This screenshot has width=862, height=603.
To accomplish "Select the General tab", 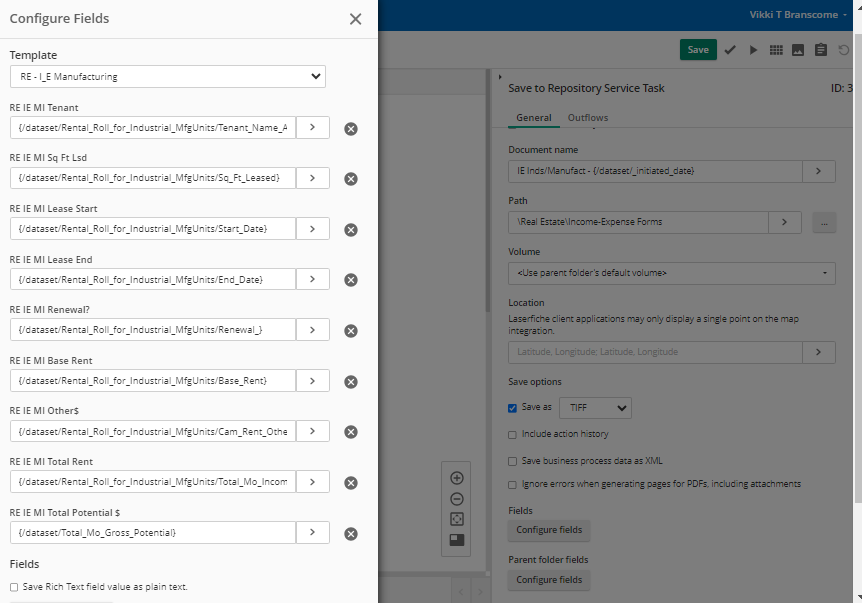I will tap(534, 118).
